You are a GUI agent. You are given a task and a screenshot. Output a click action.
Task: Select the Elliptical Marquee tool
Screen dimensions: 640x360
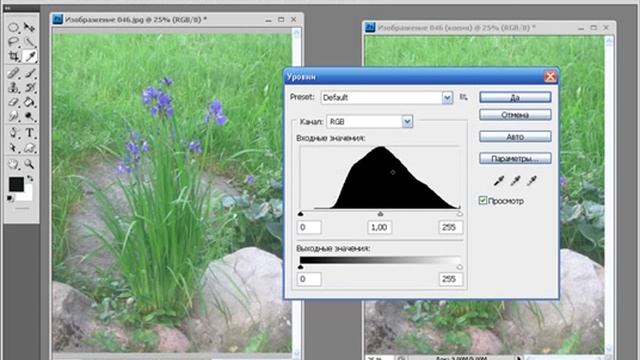click(x=13, y=28)
